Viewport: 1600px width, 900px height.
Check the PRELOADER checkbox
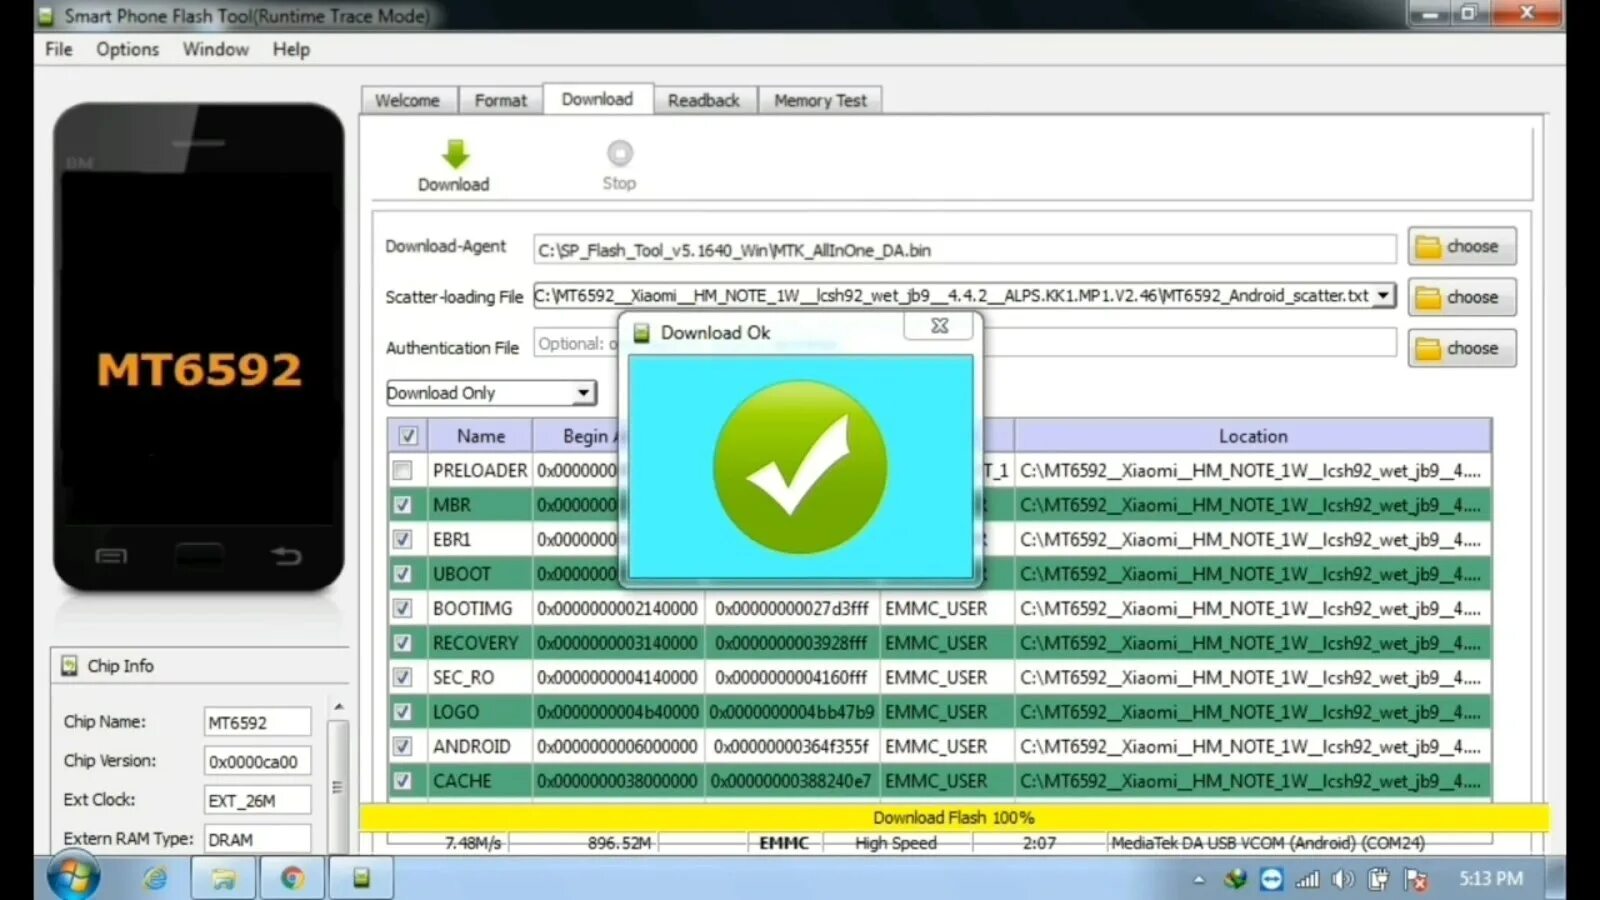(x=402, y=470)
